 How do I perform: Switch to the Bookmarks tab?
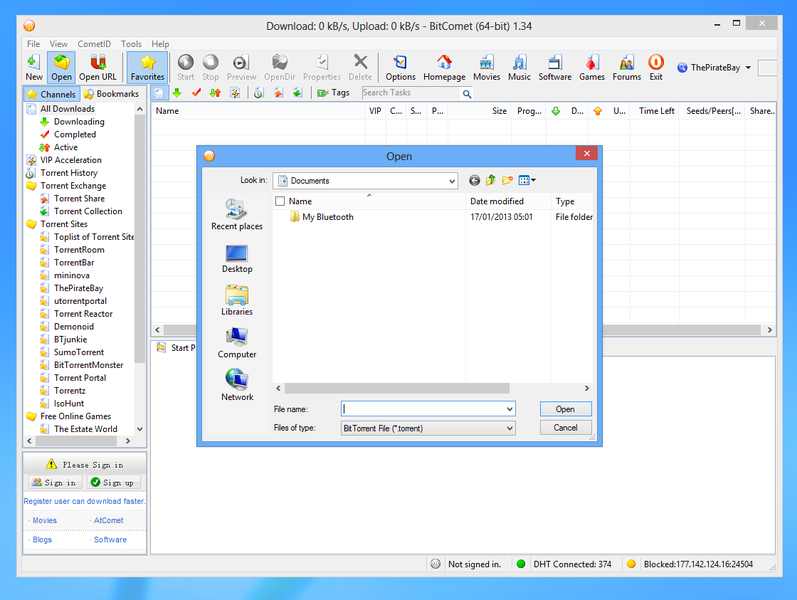click(x=112, y=94)
